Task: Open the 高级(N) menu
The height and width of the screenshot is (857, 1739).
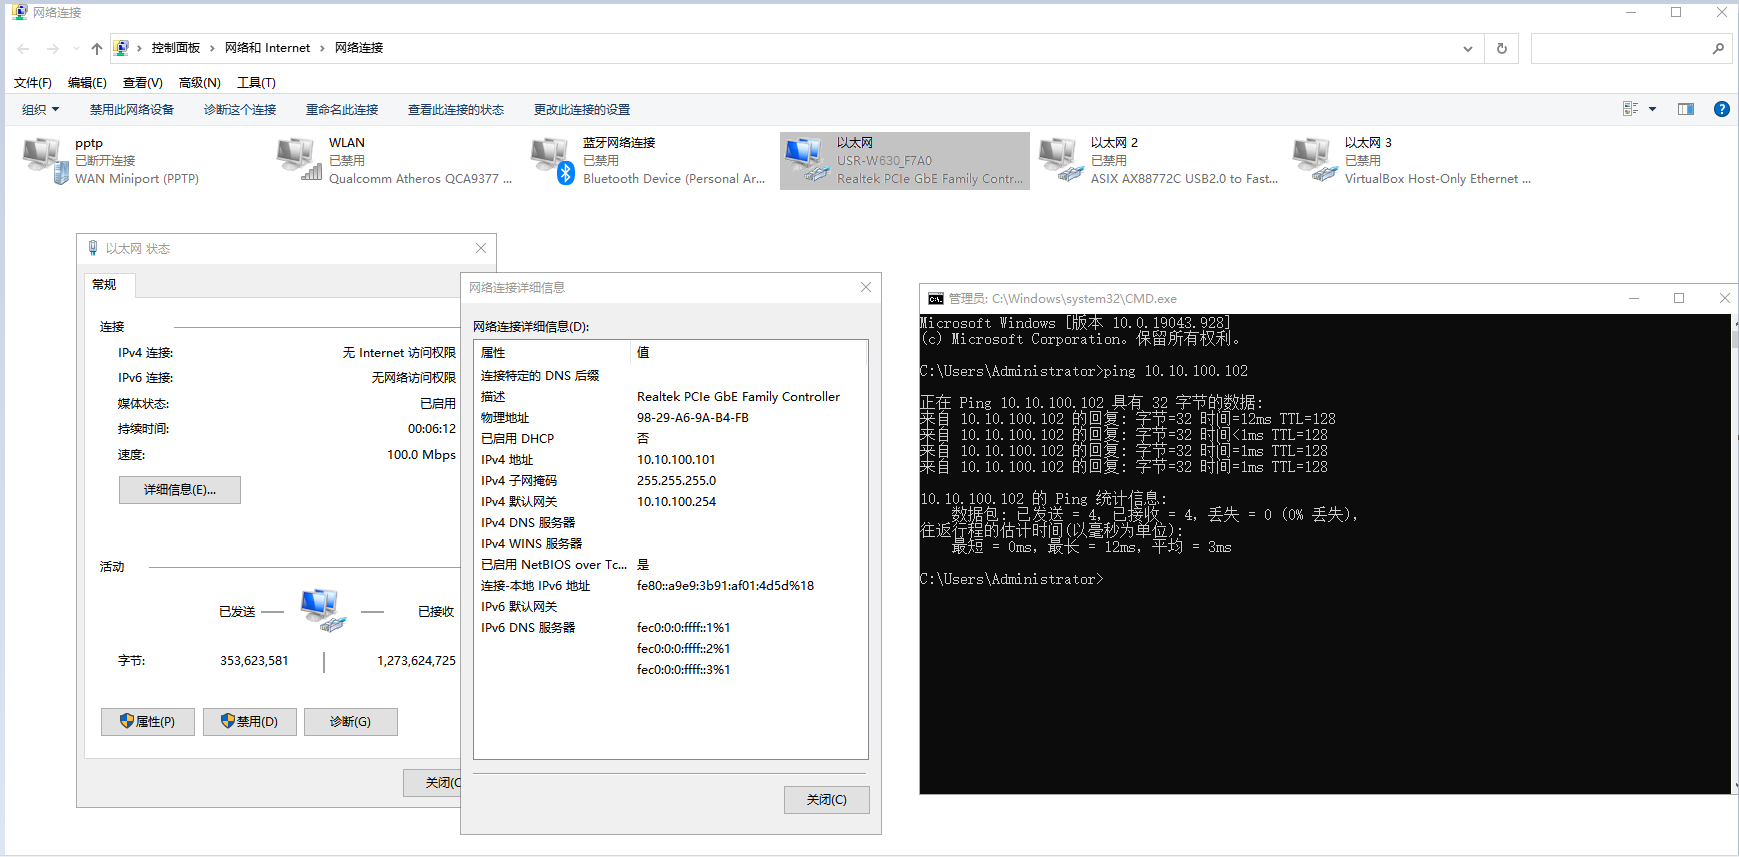Action: (x=199, y=83)
